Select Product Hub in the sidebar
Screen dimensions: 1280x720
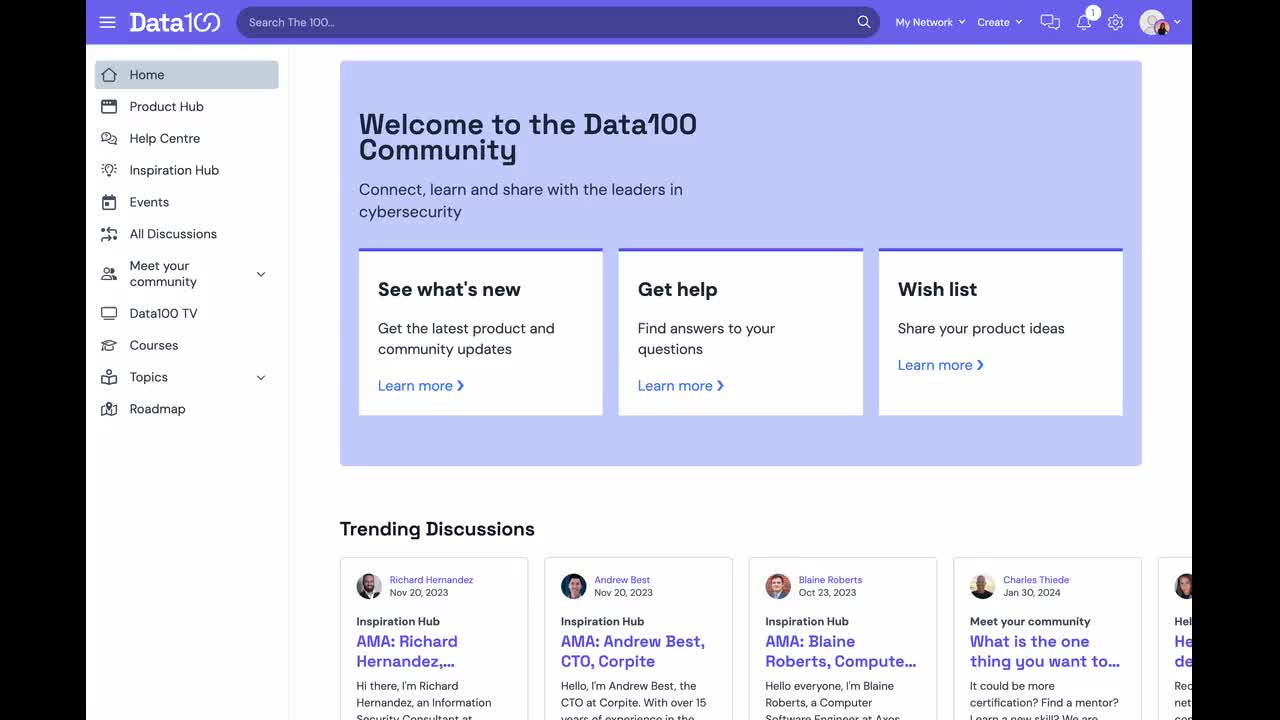point(166,106)
